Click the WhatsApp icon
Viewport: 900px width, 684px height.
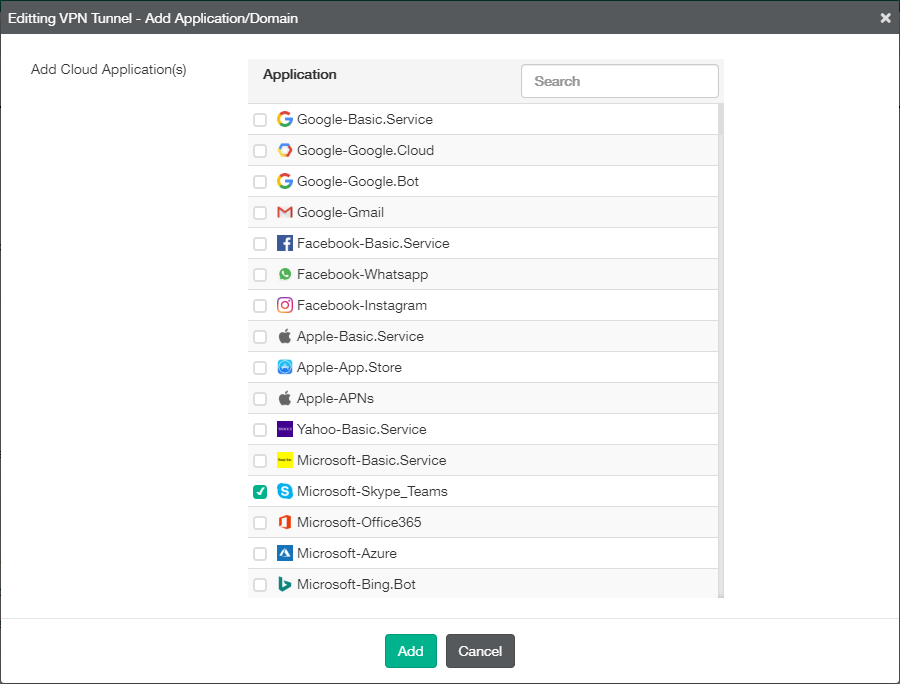[x=284, y=274]
